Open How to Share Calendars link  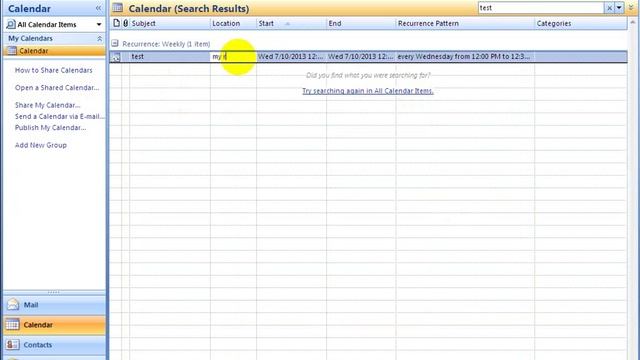53,70
